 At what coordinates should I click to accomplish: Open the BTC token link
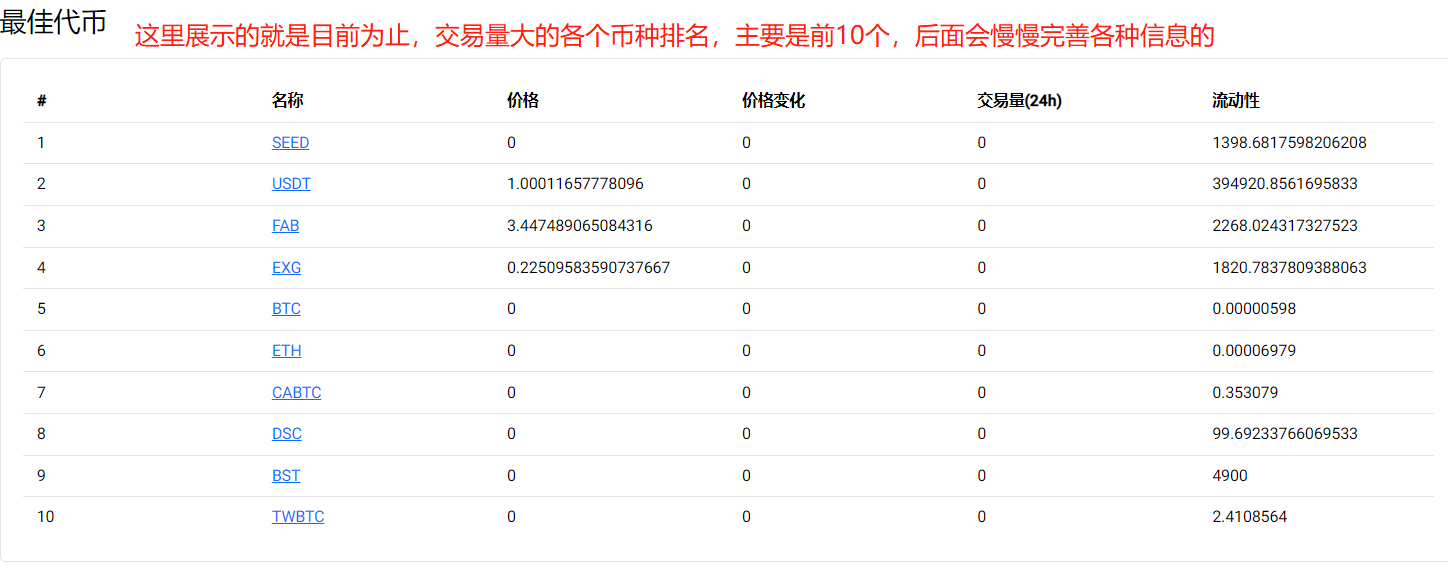coord(286,309)
